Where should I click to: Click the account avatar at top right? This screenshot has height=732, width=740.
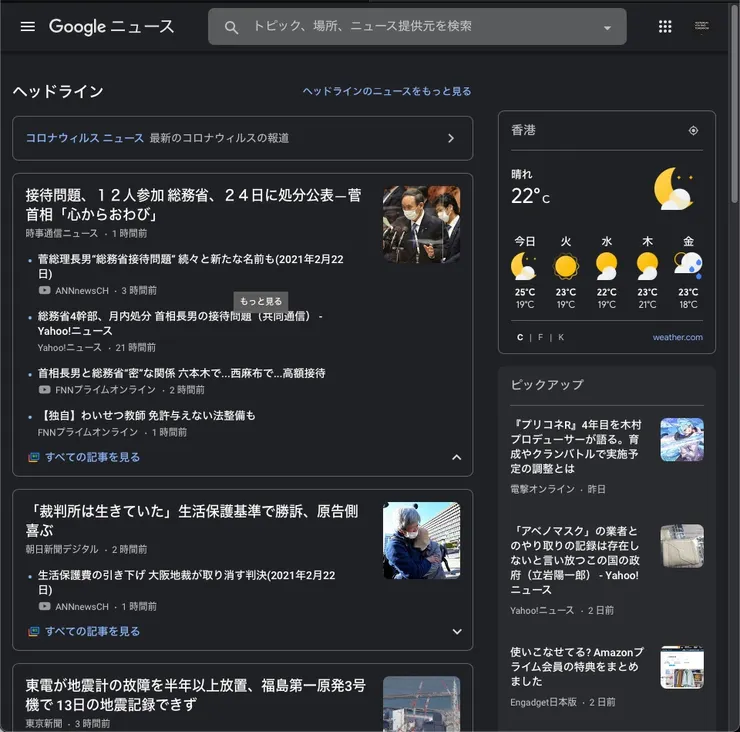702,26
